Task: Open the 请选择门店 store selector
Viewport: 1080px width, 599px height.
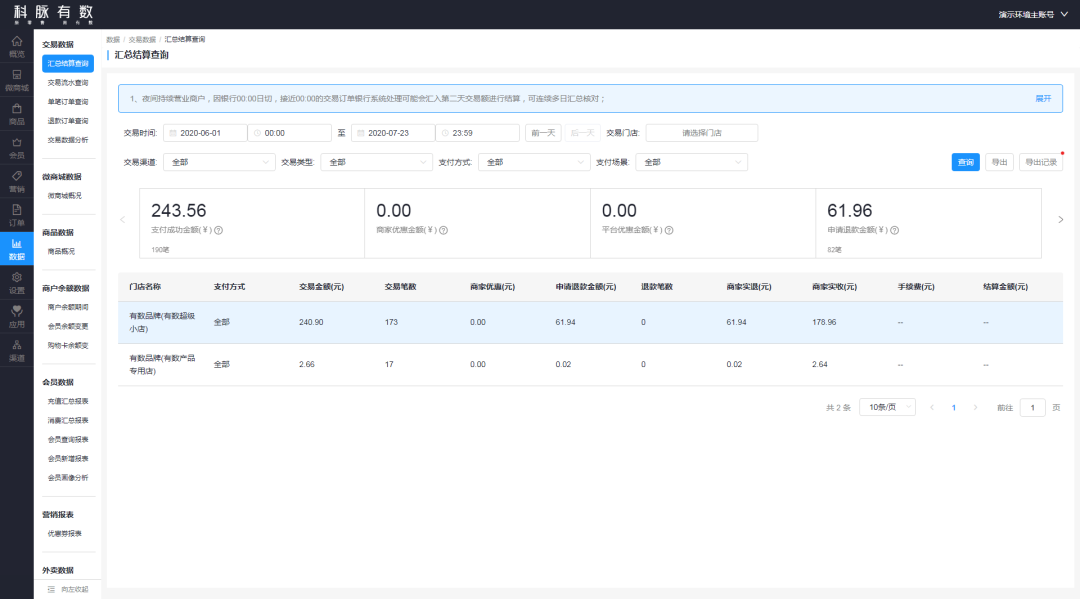Action: tap(702, 133)
